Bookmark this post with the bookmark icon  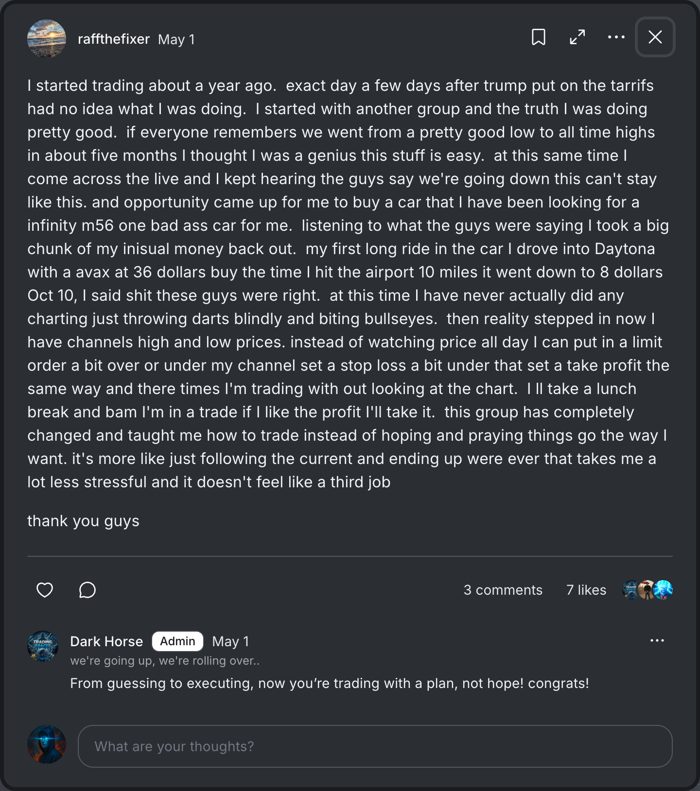pos(538,37)
